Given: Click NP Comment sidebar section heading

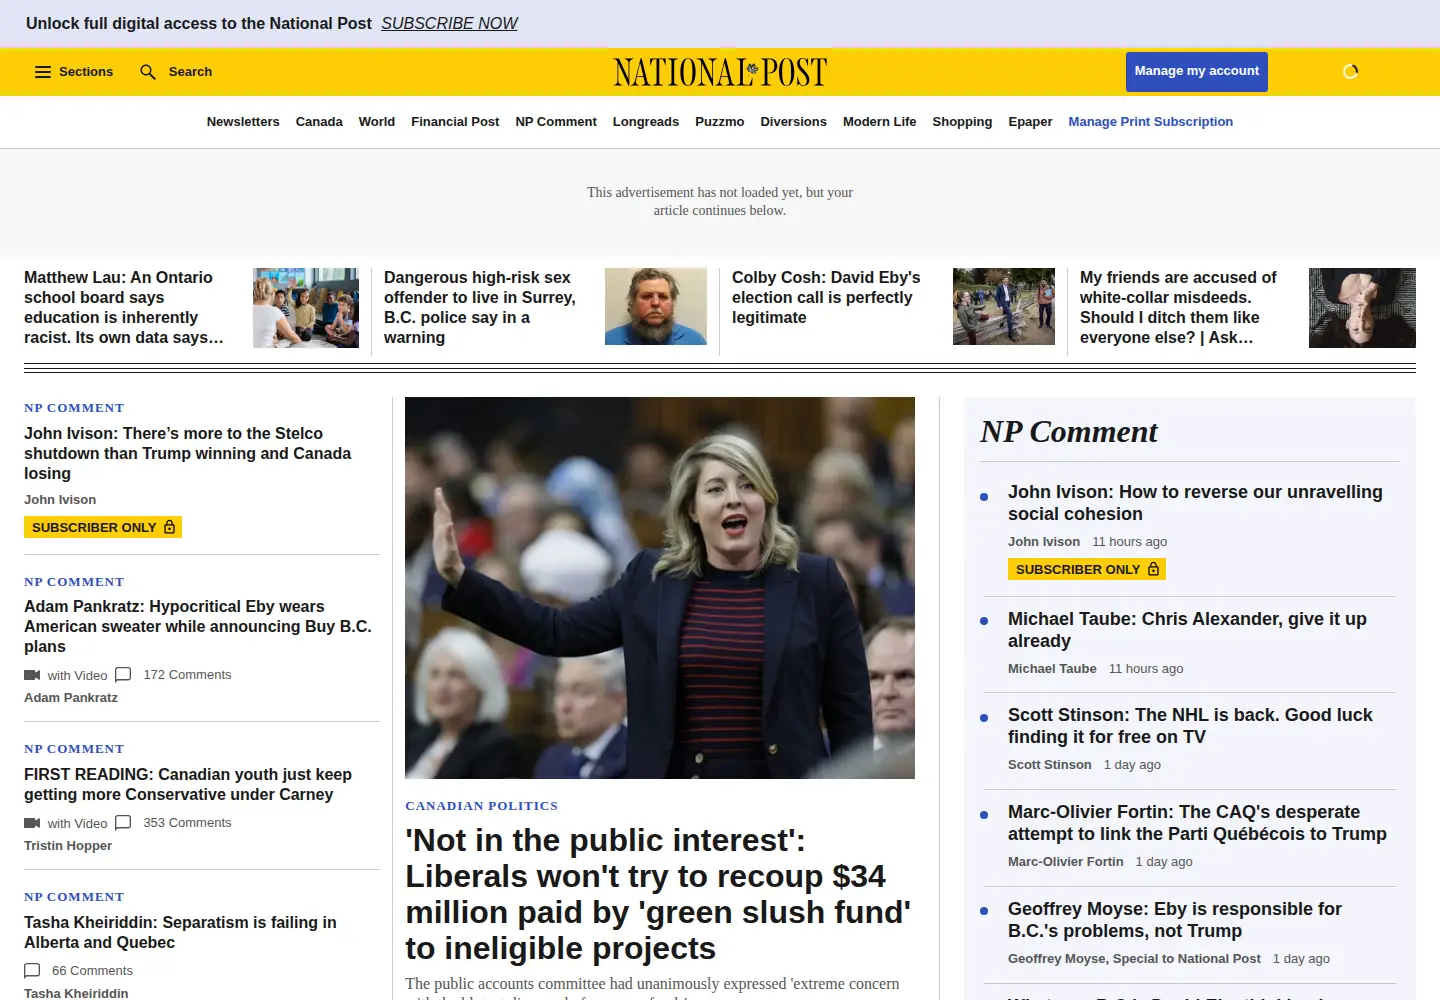Looking at the screenshot, I should pyautogui.click(x=1069, y=432).
